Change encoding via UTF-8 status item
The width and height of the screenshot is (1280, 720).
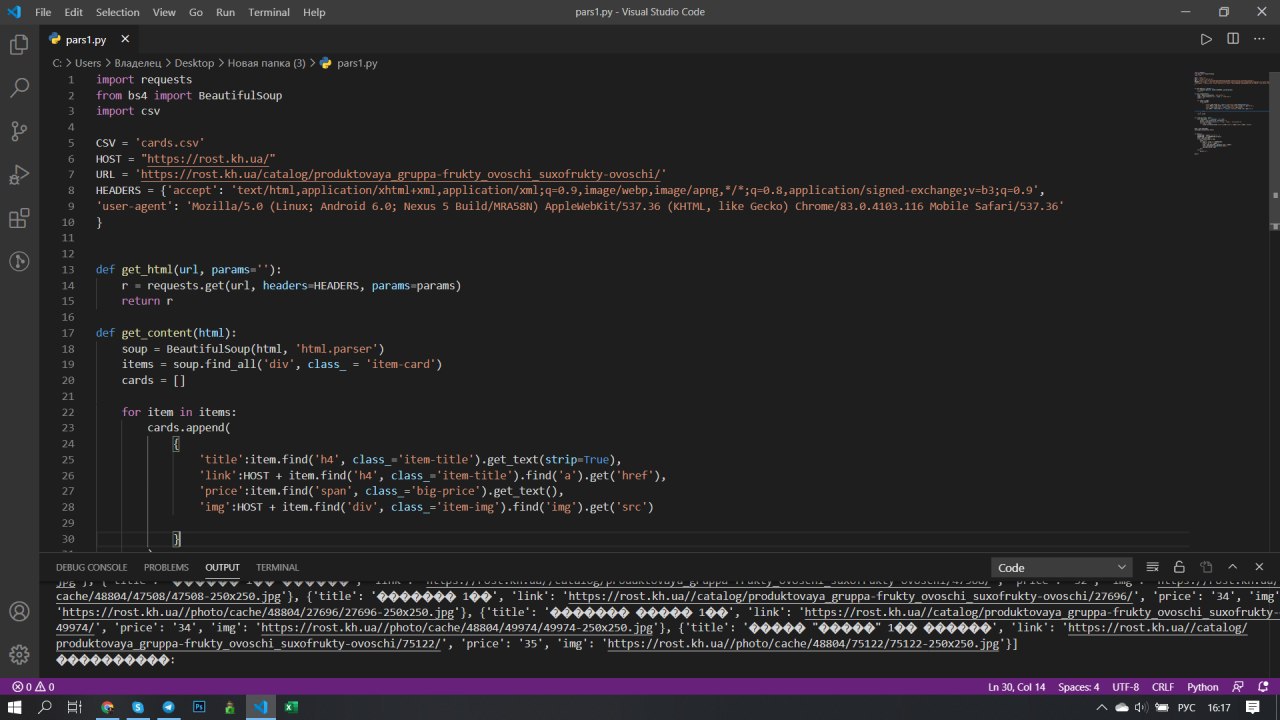pos(1125,687)
